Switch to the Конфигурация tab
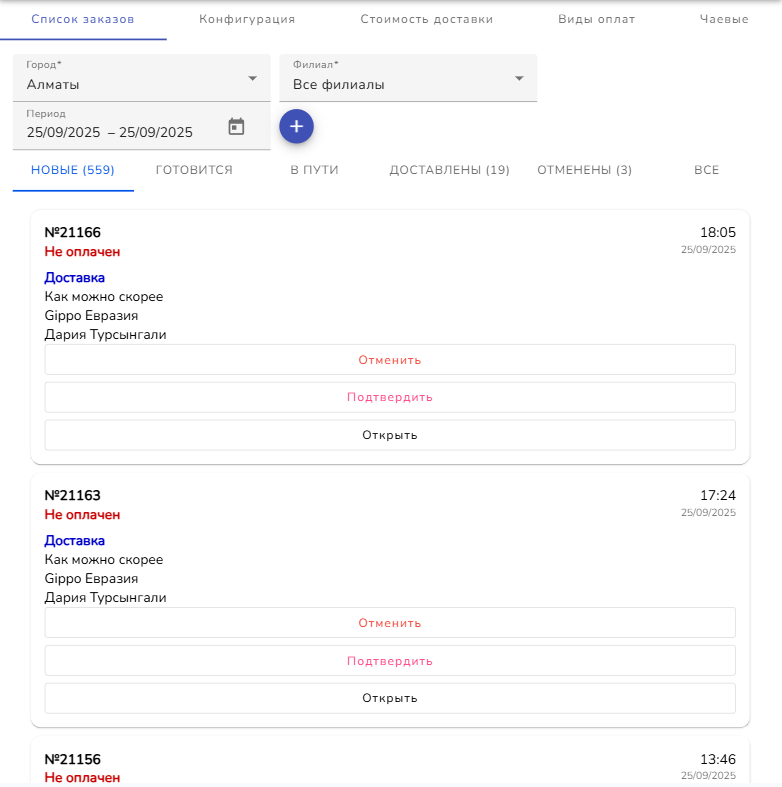This screenshot has width=782, height=787. [x=247, y=19]
